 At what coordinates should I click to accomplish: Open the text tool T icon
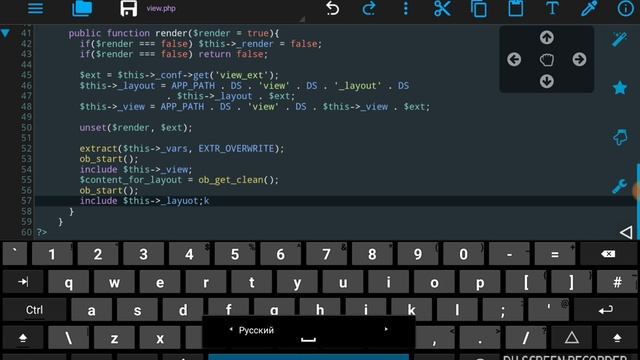(552, 8)
